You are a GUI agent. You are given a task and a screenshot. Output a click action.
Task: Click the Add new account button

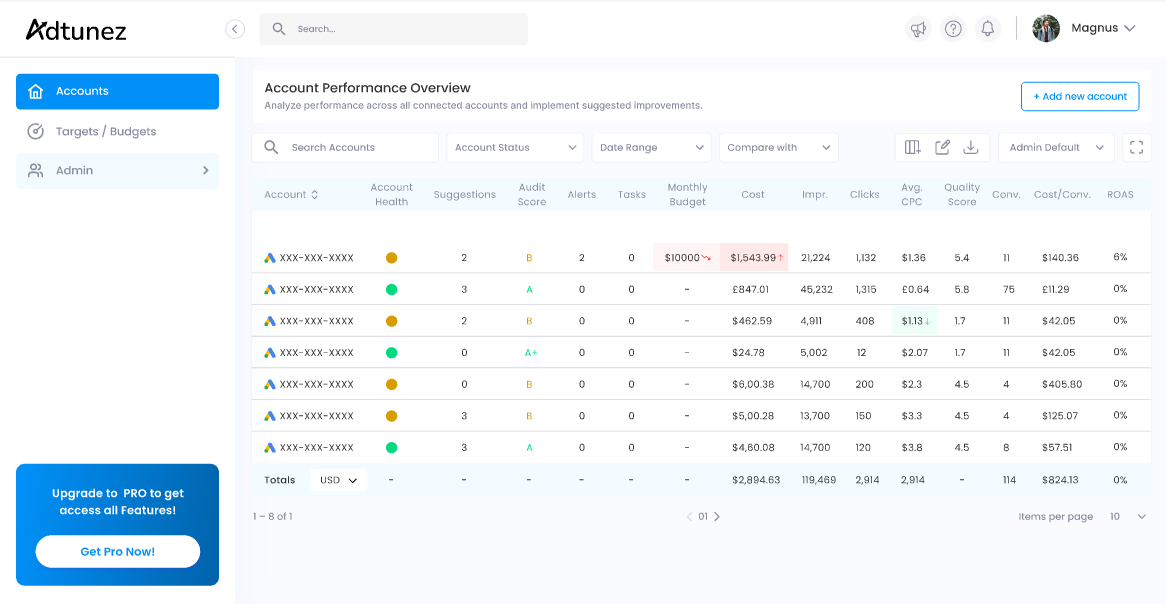coord(1079,97)
